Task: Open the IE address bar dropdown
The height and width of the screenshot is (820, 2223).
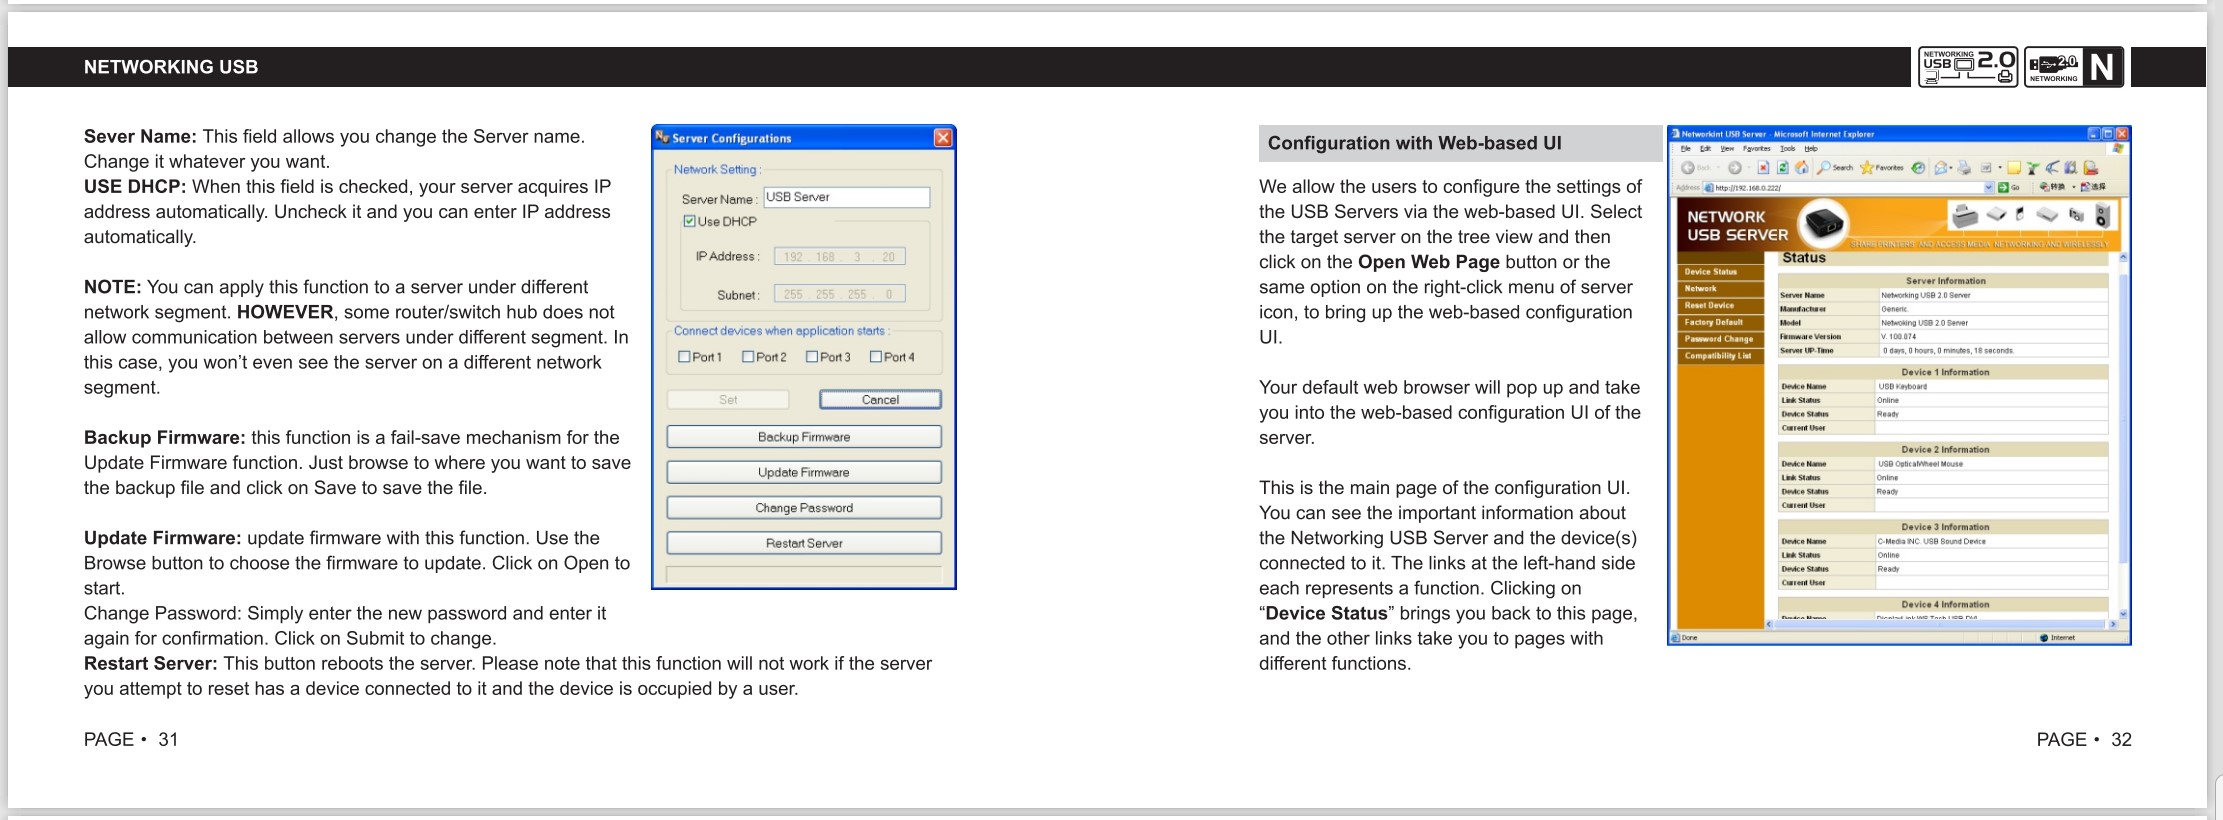Action: [1989, 187]
